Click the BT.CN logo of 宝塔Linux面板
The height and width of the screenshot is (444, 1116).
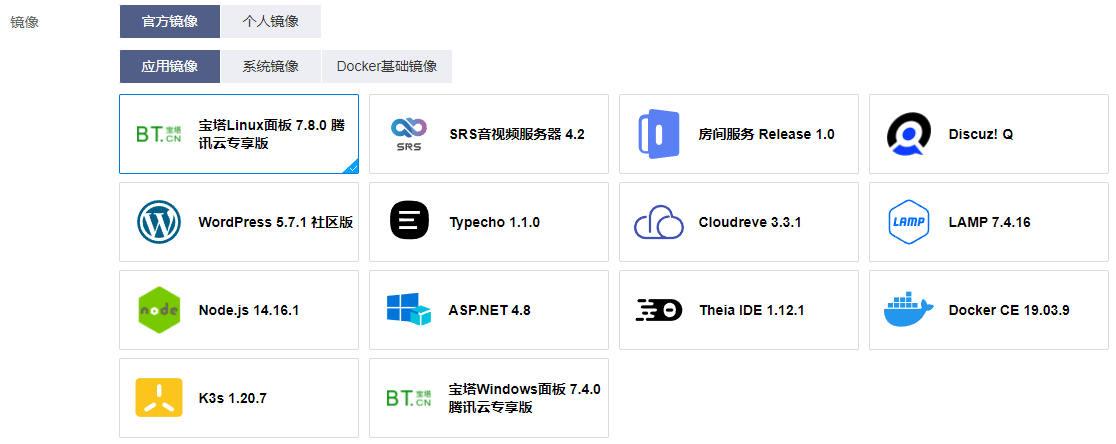pos(159,134)
